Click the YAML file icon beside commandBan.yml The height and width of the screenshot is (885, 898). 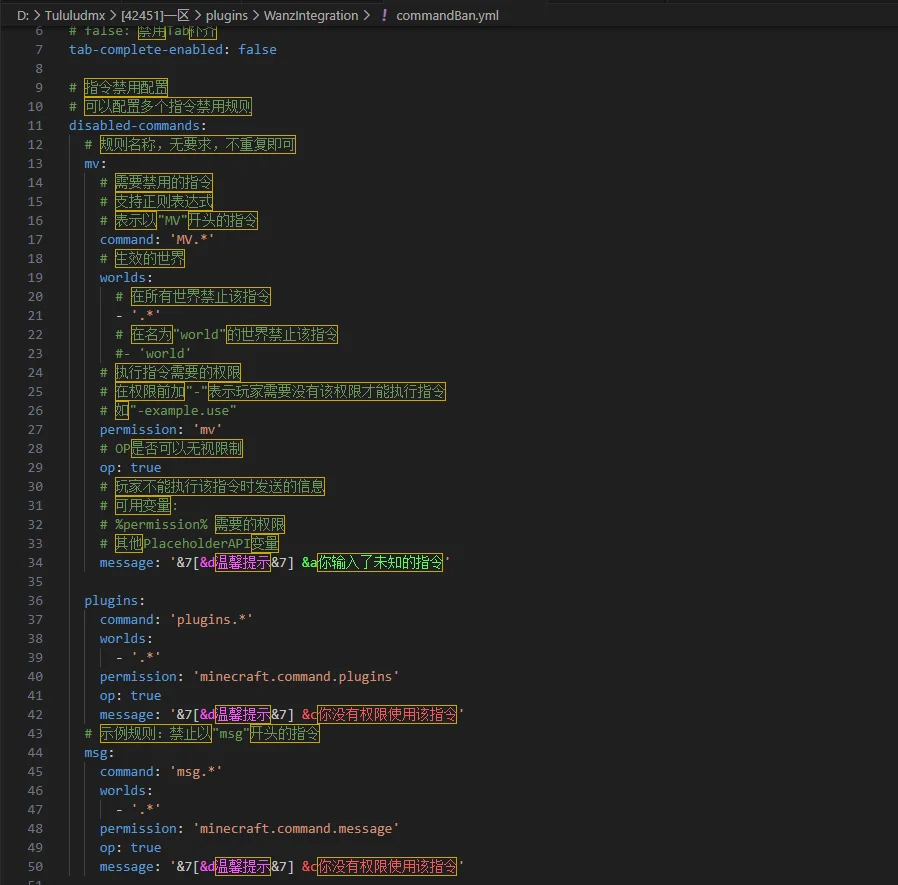(x=384, y=15)
